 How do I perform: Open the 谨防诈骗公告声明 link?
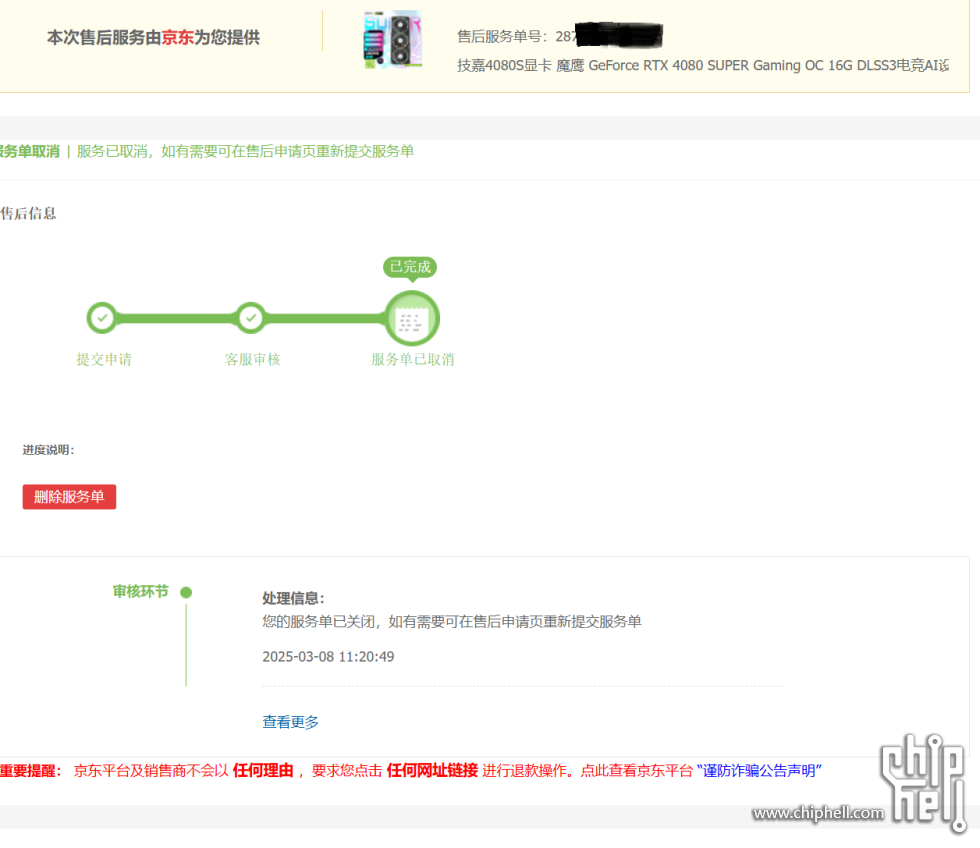(x=759, y=771)
